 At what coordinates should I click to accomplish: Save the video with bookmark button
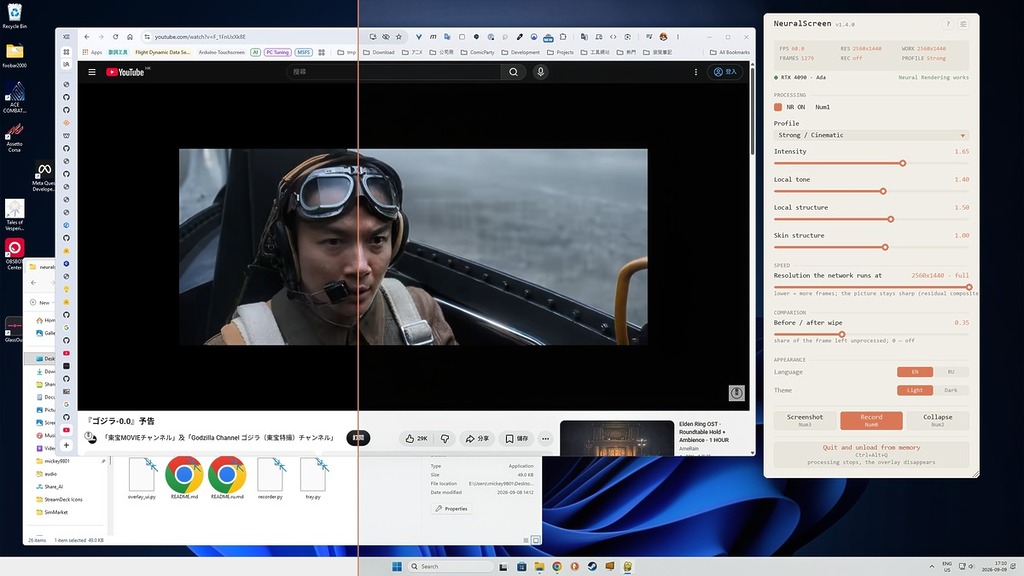tap(517, 438)
